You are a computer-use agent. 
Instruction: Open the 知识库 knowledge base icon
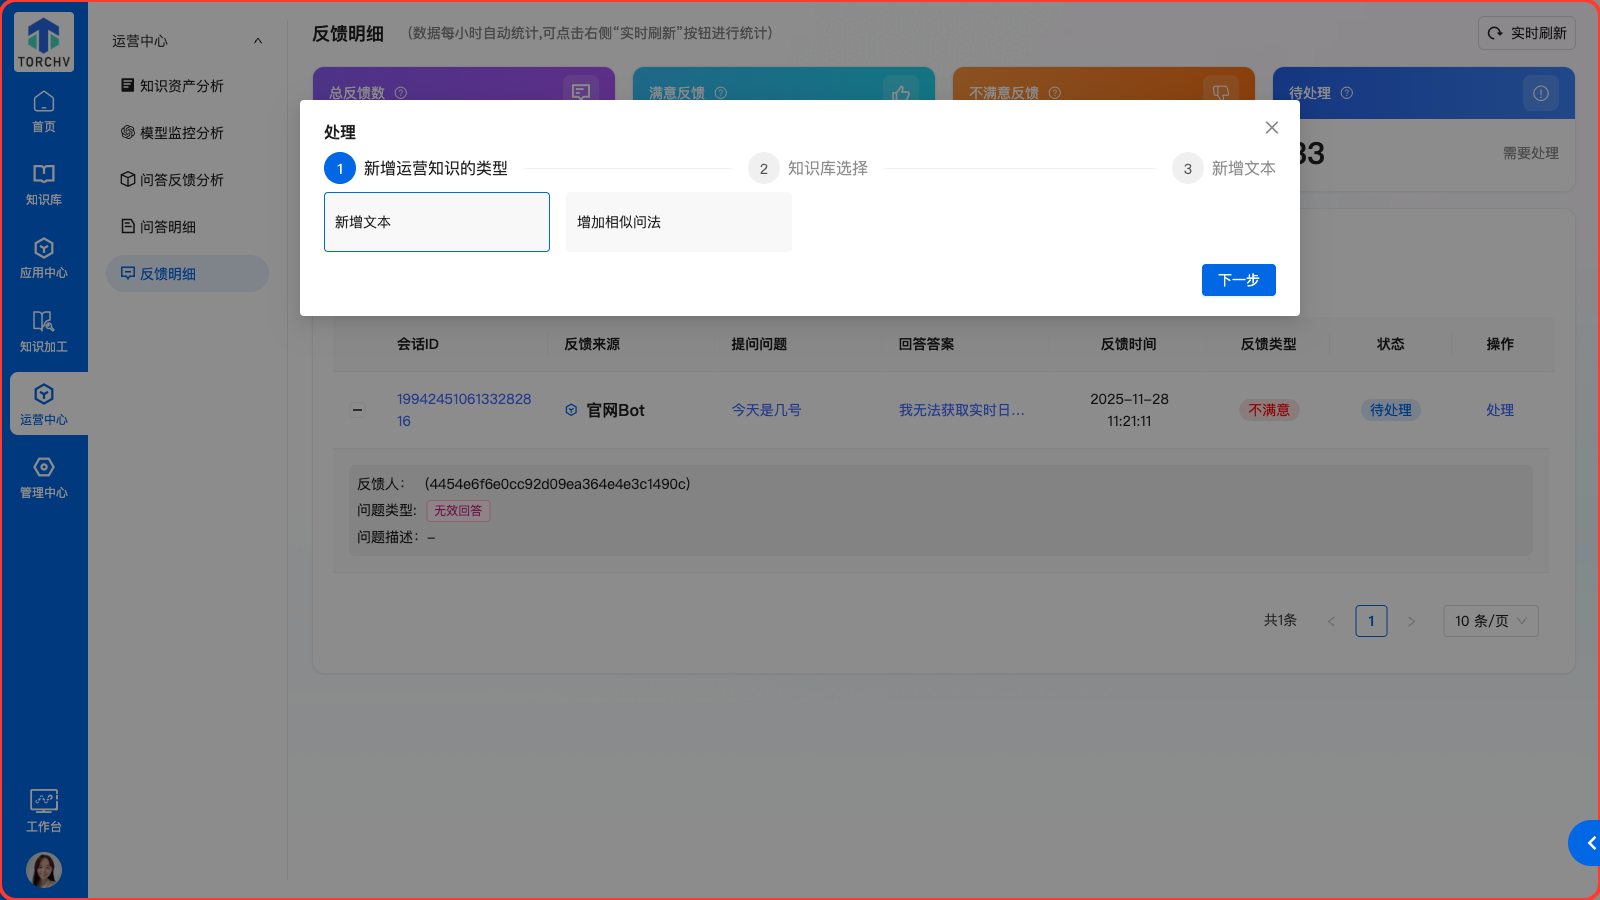click(44, 184)
